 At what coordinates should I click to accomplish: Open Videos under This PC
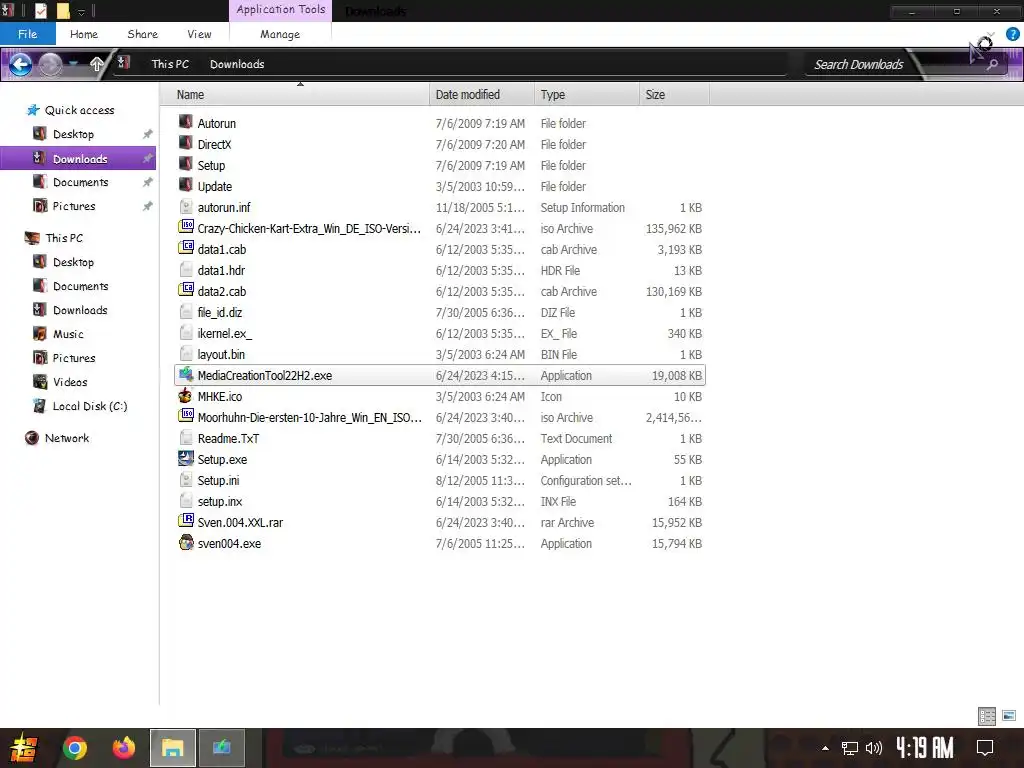click(x=70, y=382)
